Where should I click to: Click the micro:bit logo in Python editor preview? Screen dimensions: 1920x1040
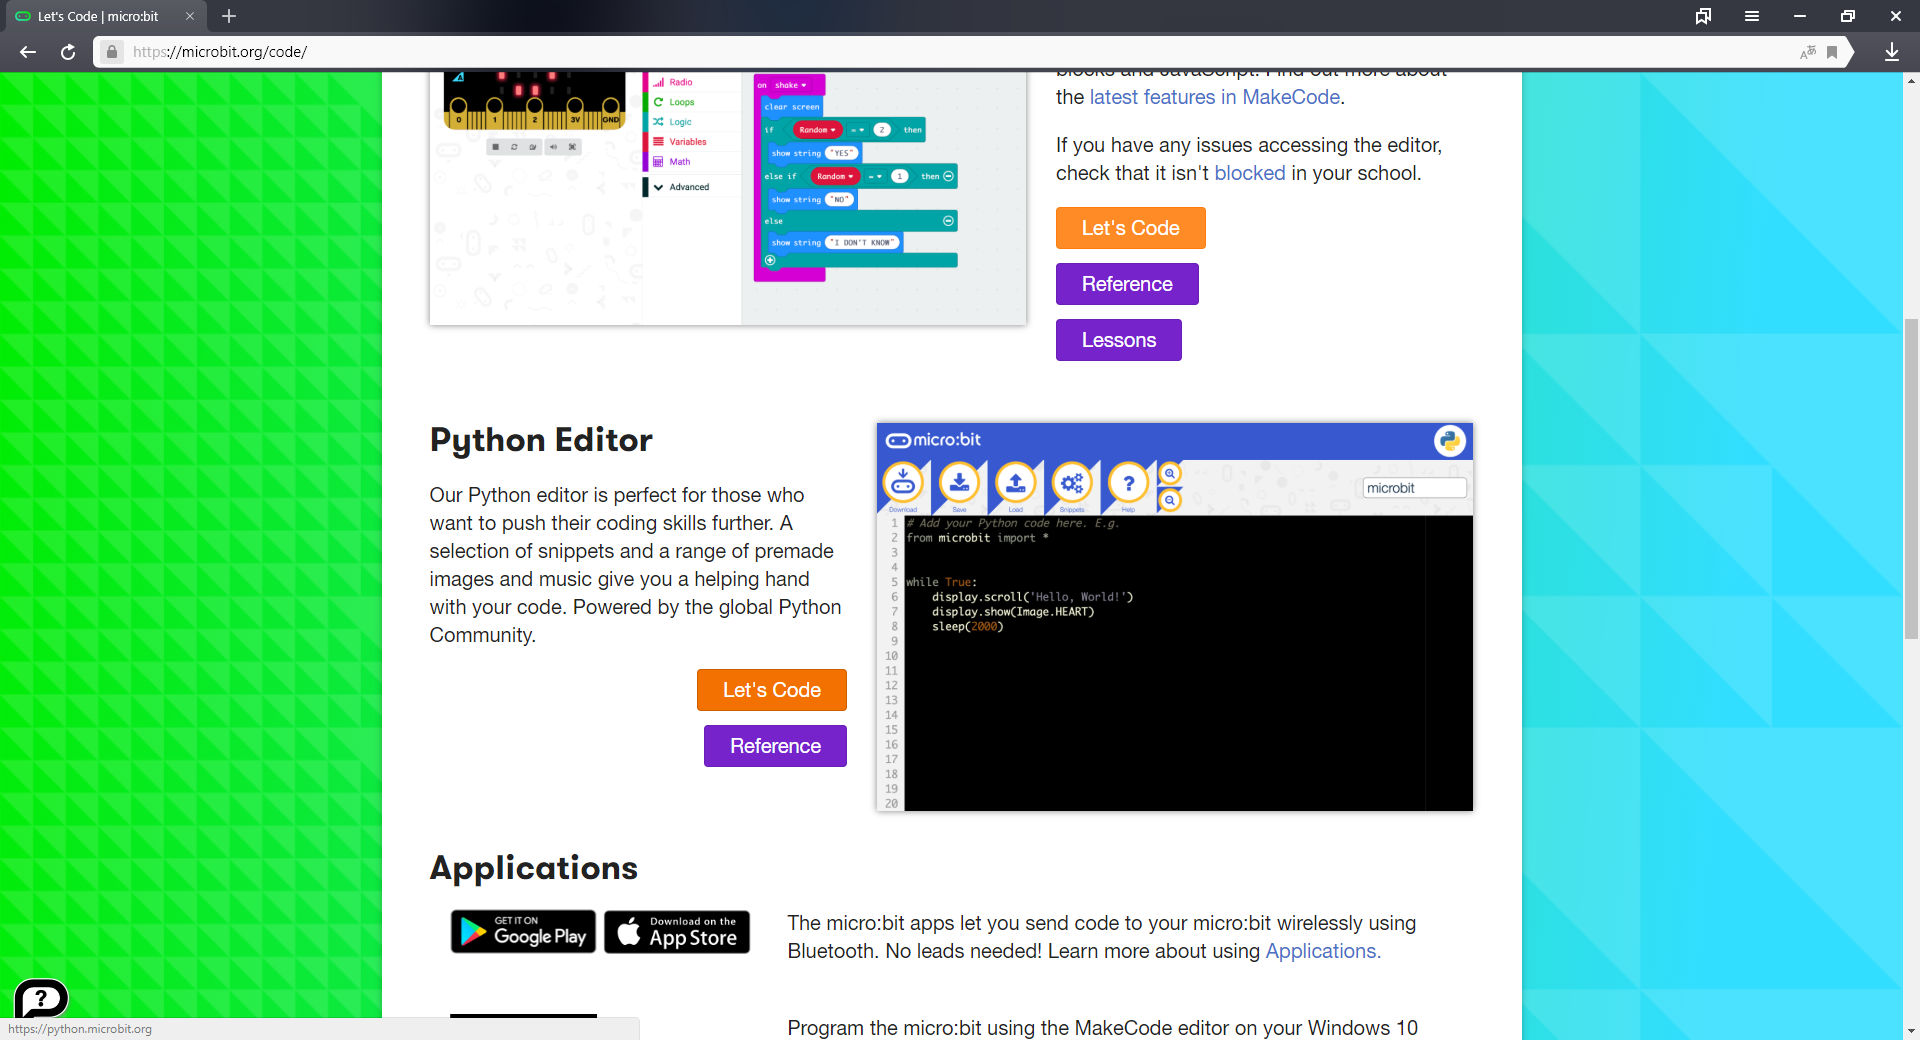[933, 440]
